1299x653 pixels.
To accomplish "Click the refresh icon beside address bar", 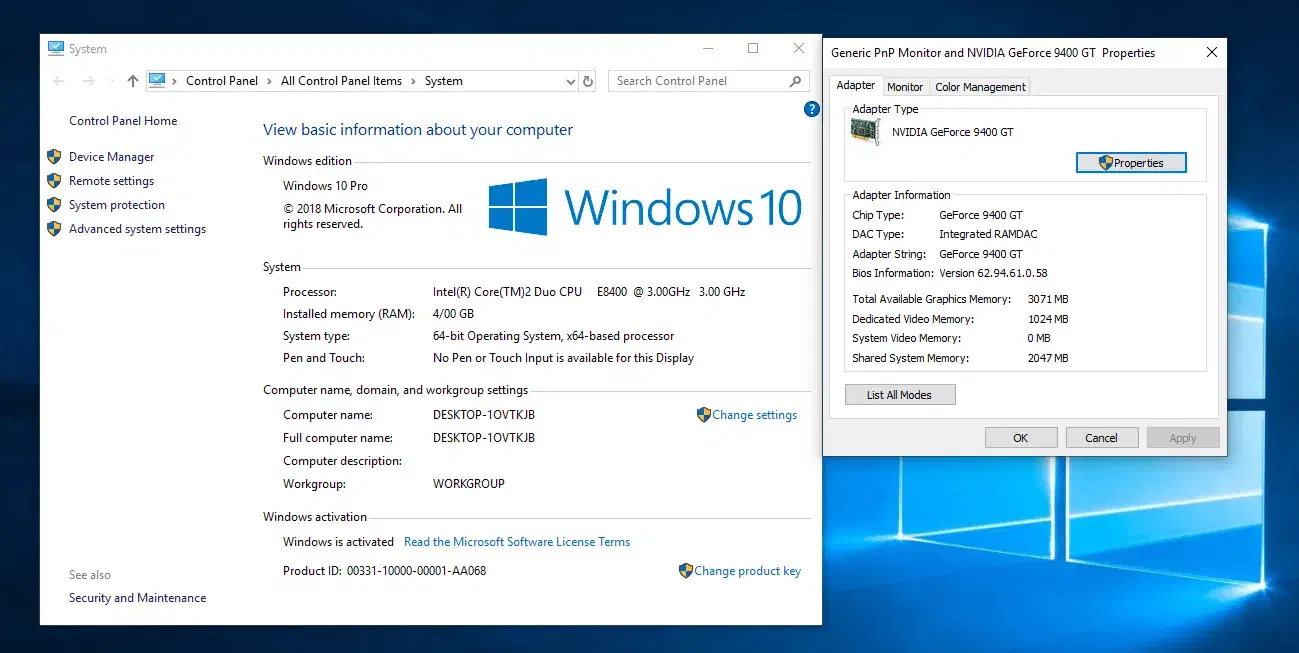I will (x=588, y=81).
